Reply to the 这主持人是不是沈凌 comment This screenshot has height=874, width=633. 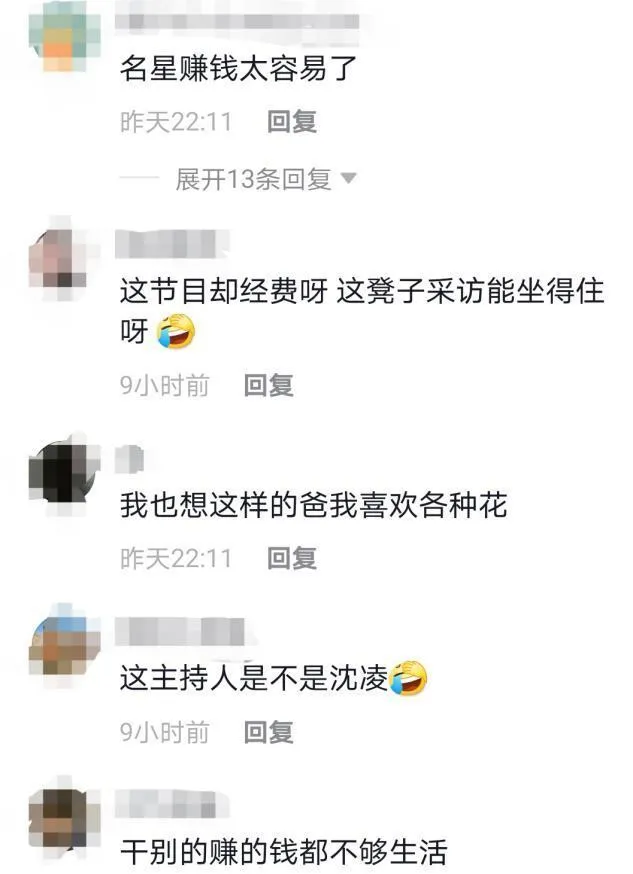coord(269,732)
